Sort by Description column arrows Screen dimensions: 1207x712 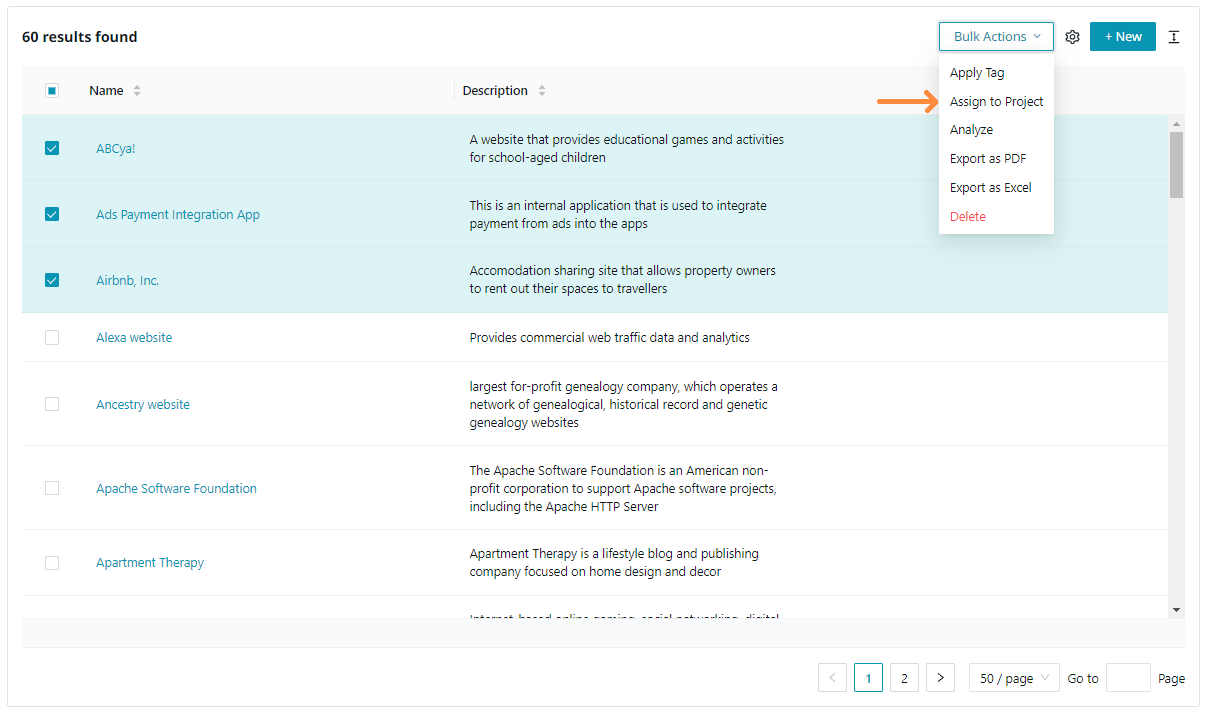point(542,91)
